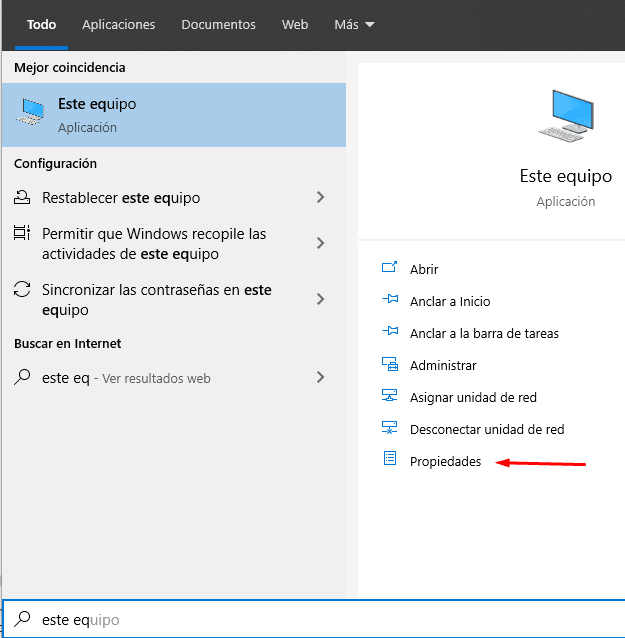The height and width of the screenshot is (638, 625).
Task: Expand the Permitir que Windows recopile chevron
Action: pos(321,243)
